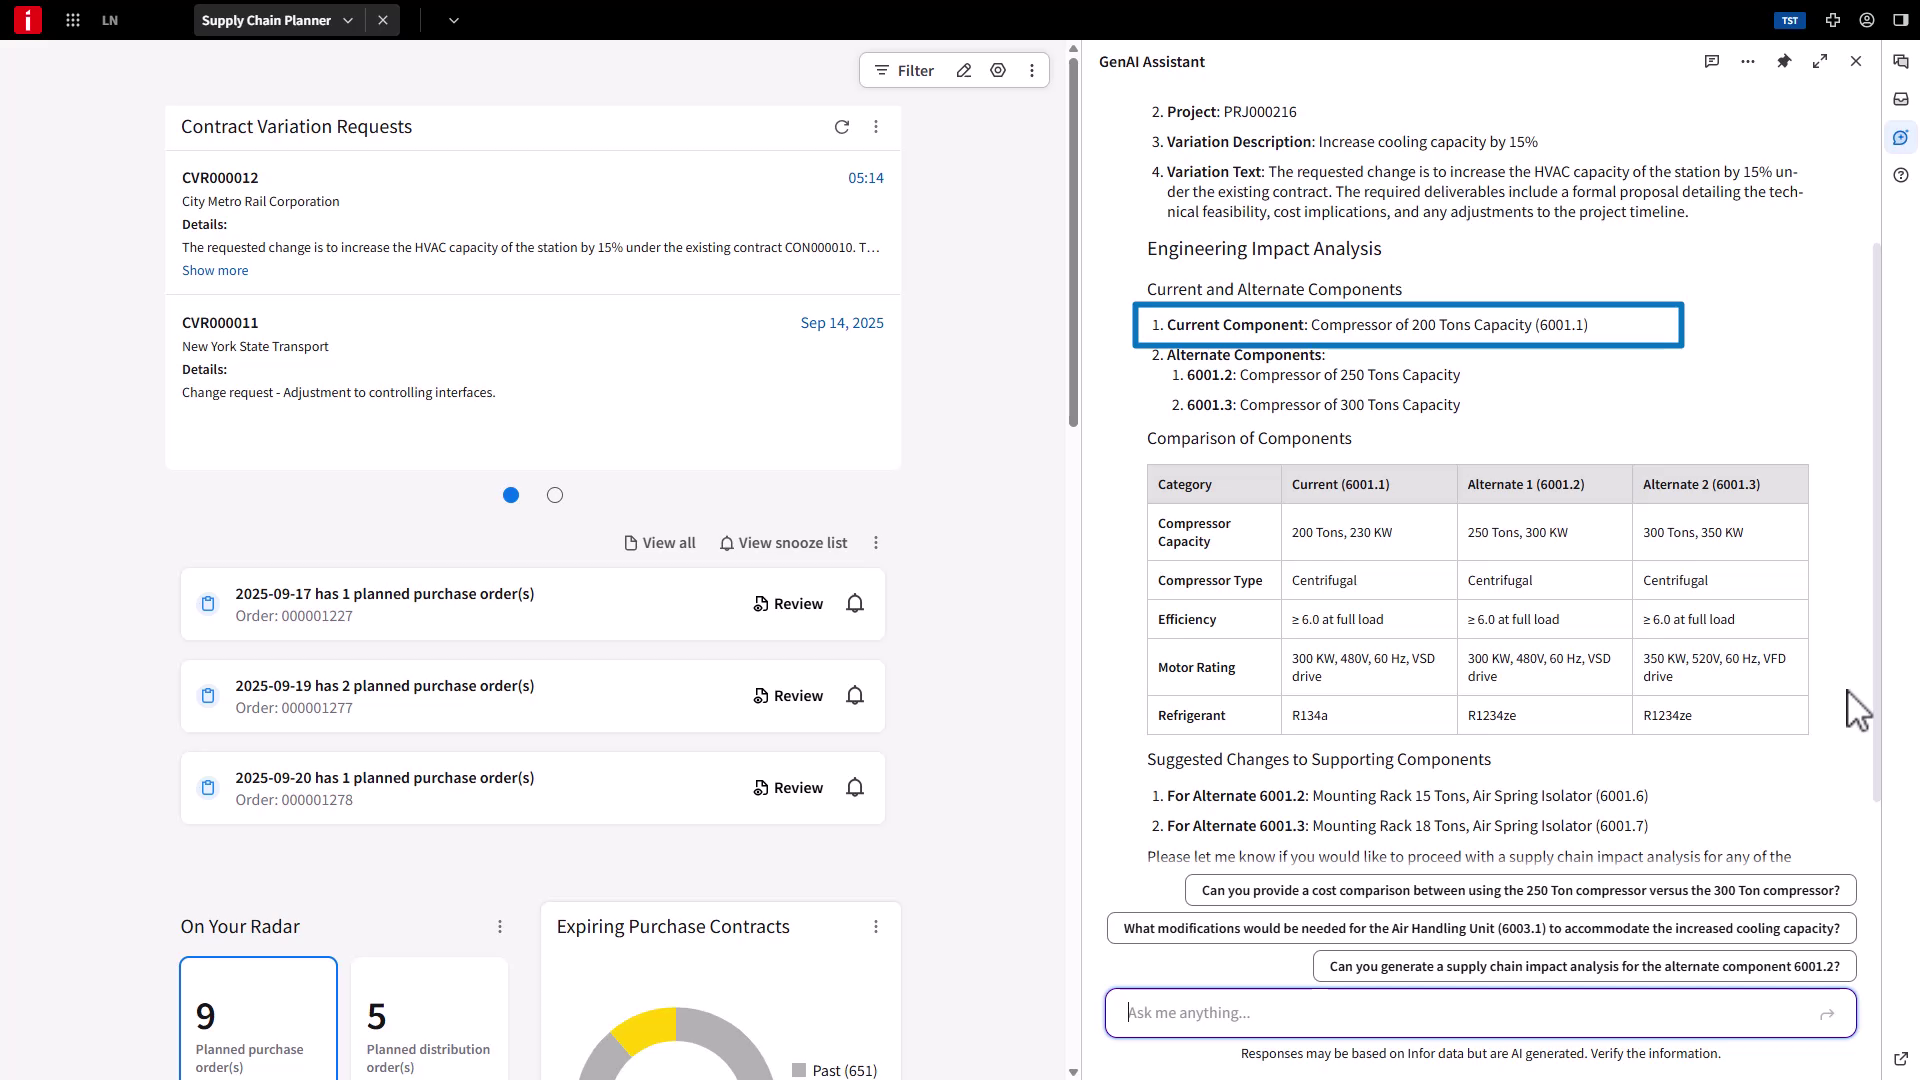The height and width of the screenshot is (1080, 1920).
Task: Toggle the right side panel icon
Action: click(x=1901, y=20)
